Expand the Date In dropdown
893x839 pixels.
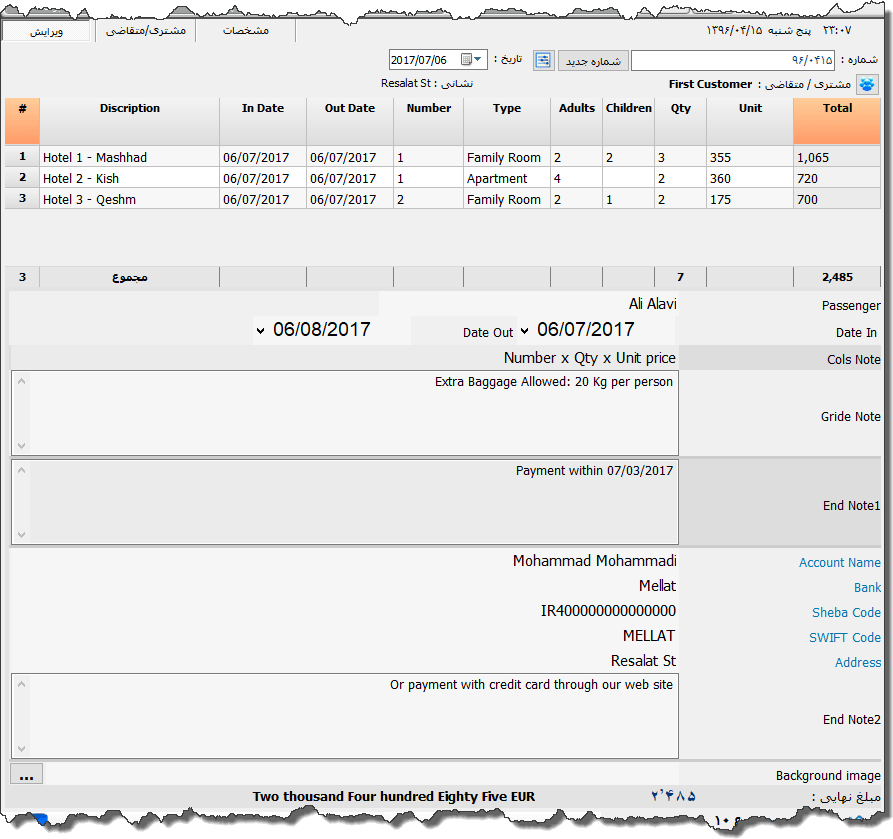[524, 332]
